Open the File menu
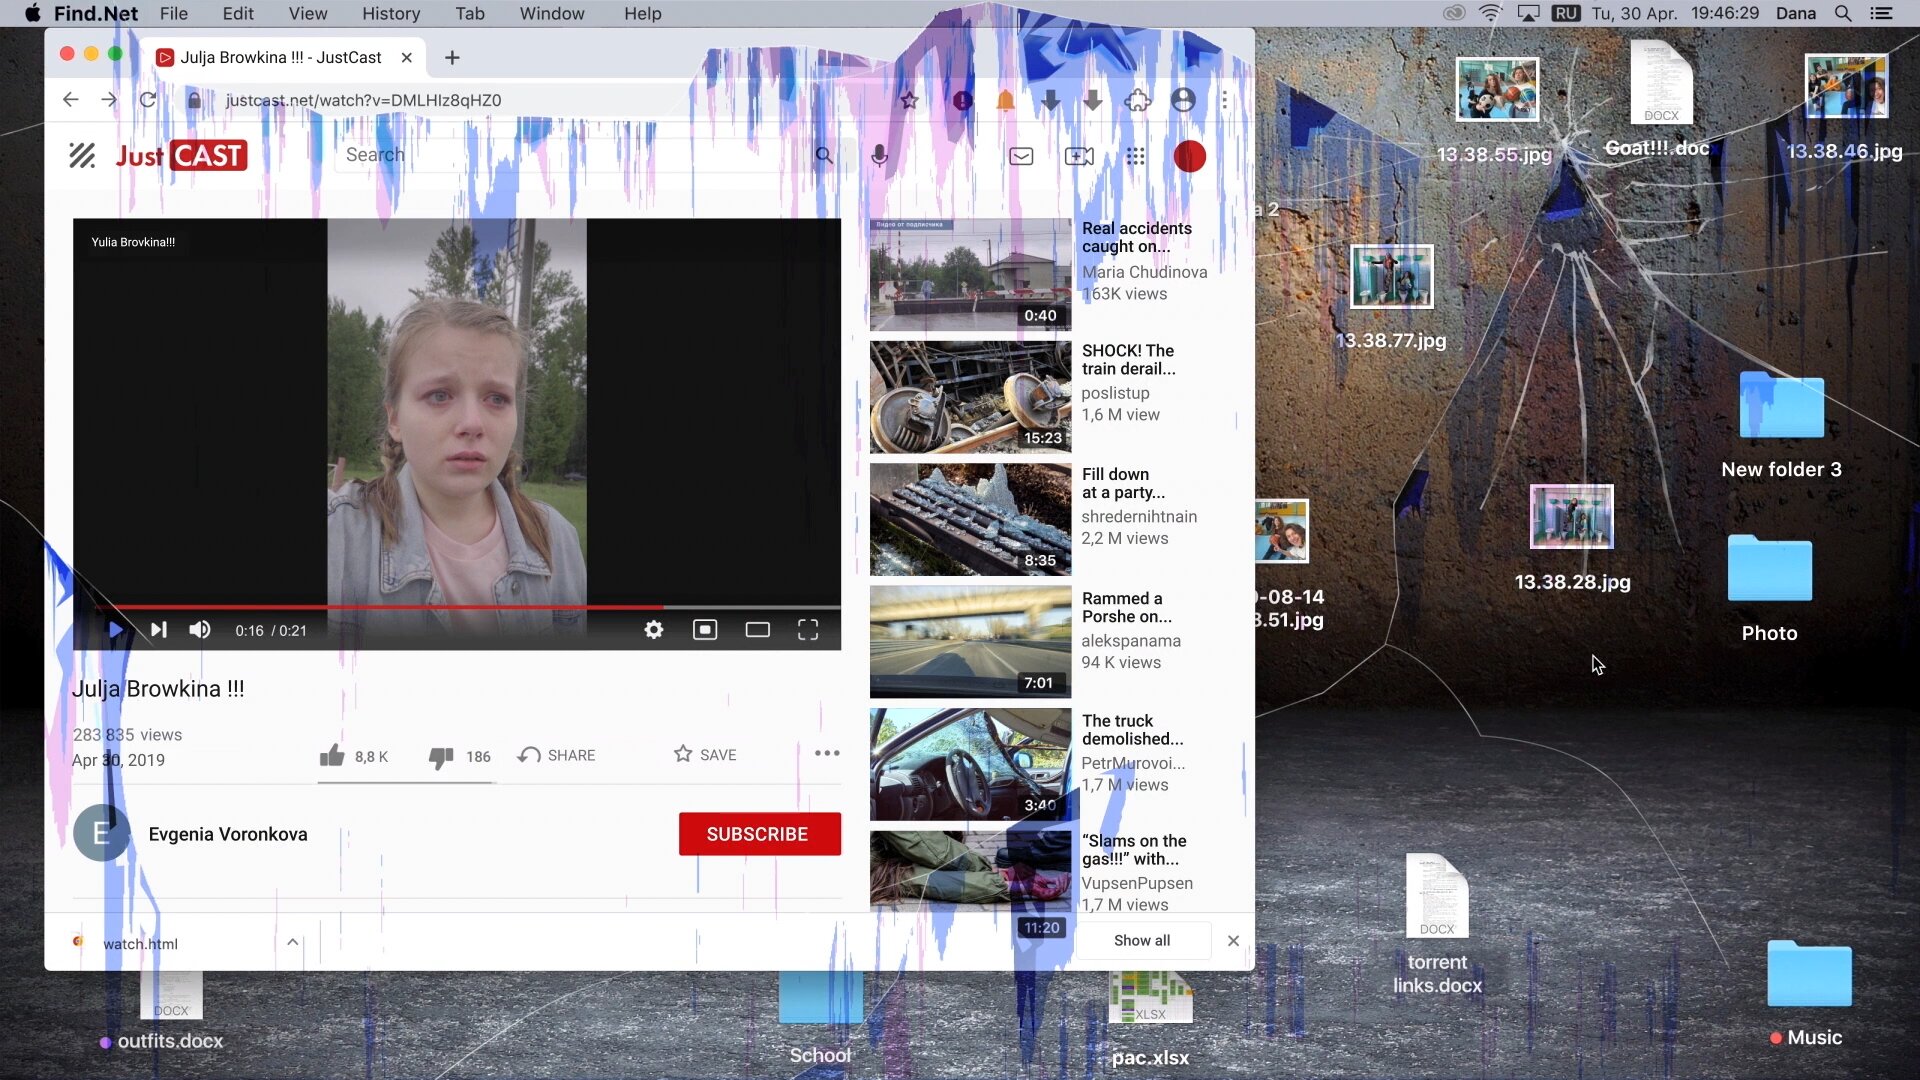This screenshot has width=1920, height=1080. tap(174, 13)
